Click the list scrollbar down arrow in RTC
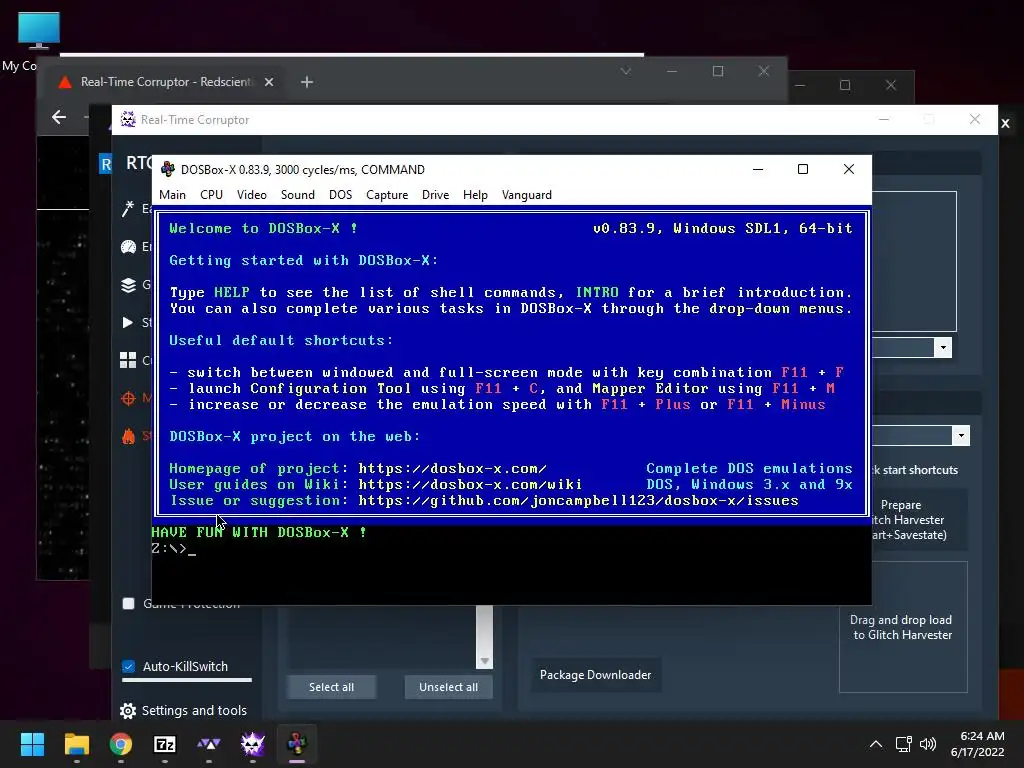The image size is (1024, 768). coord(485,661)
